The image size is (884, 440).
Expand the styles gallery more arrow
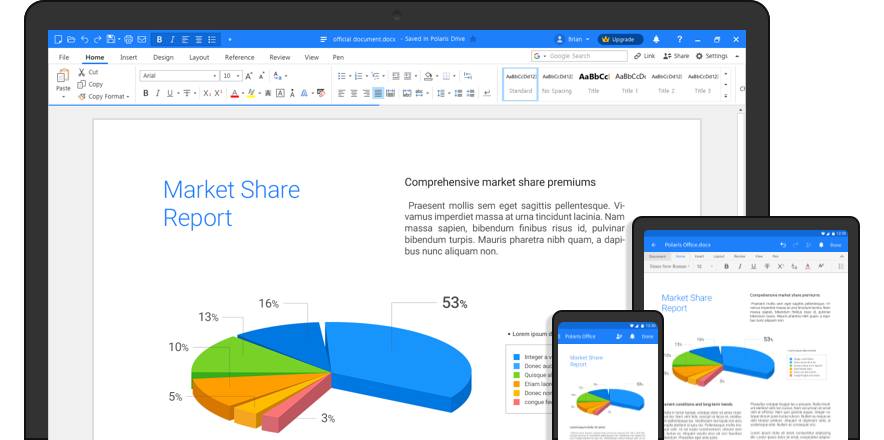tap(726, 96)
